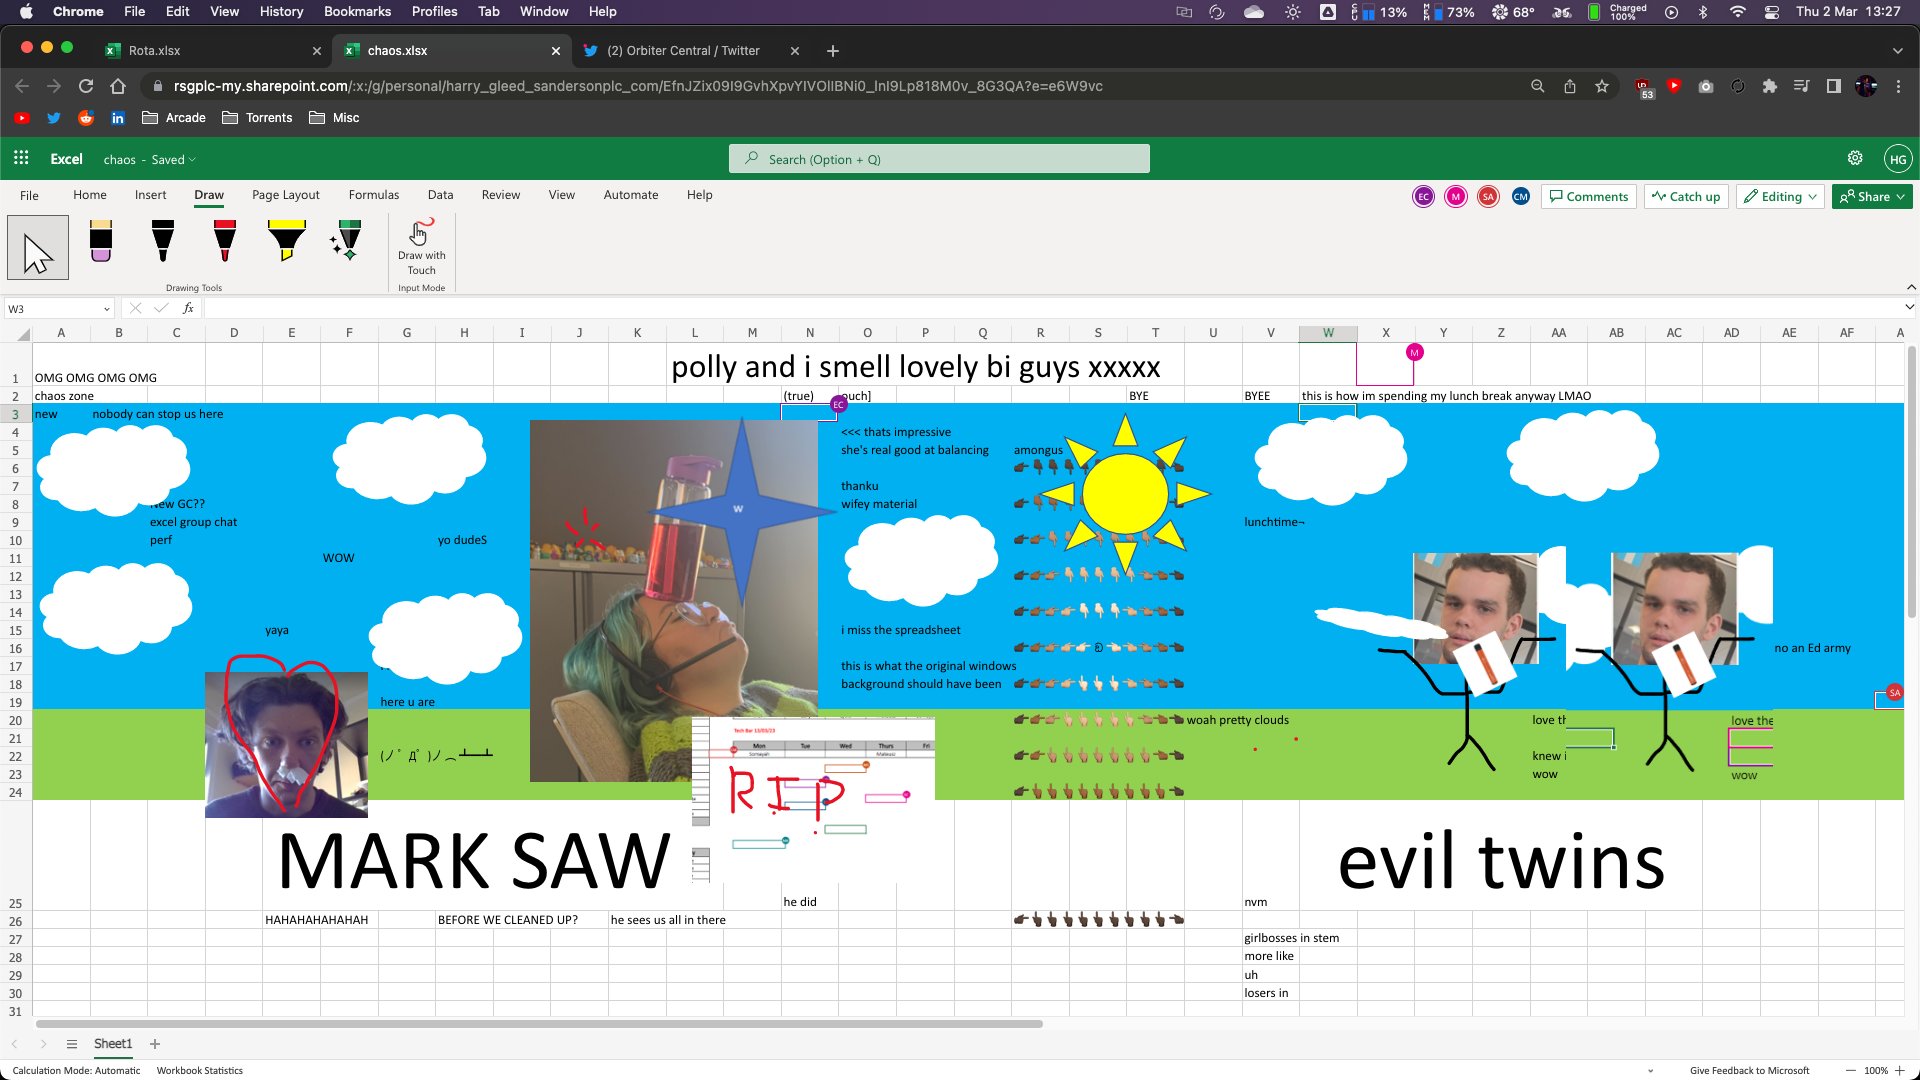This screenshot has height=1080, width=1920.
Task: Click the Comments button
Action: (1588, 196)
